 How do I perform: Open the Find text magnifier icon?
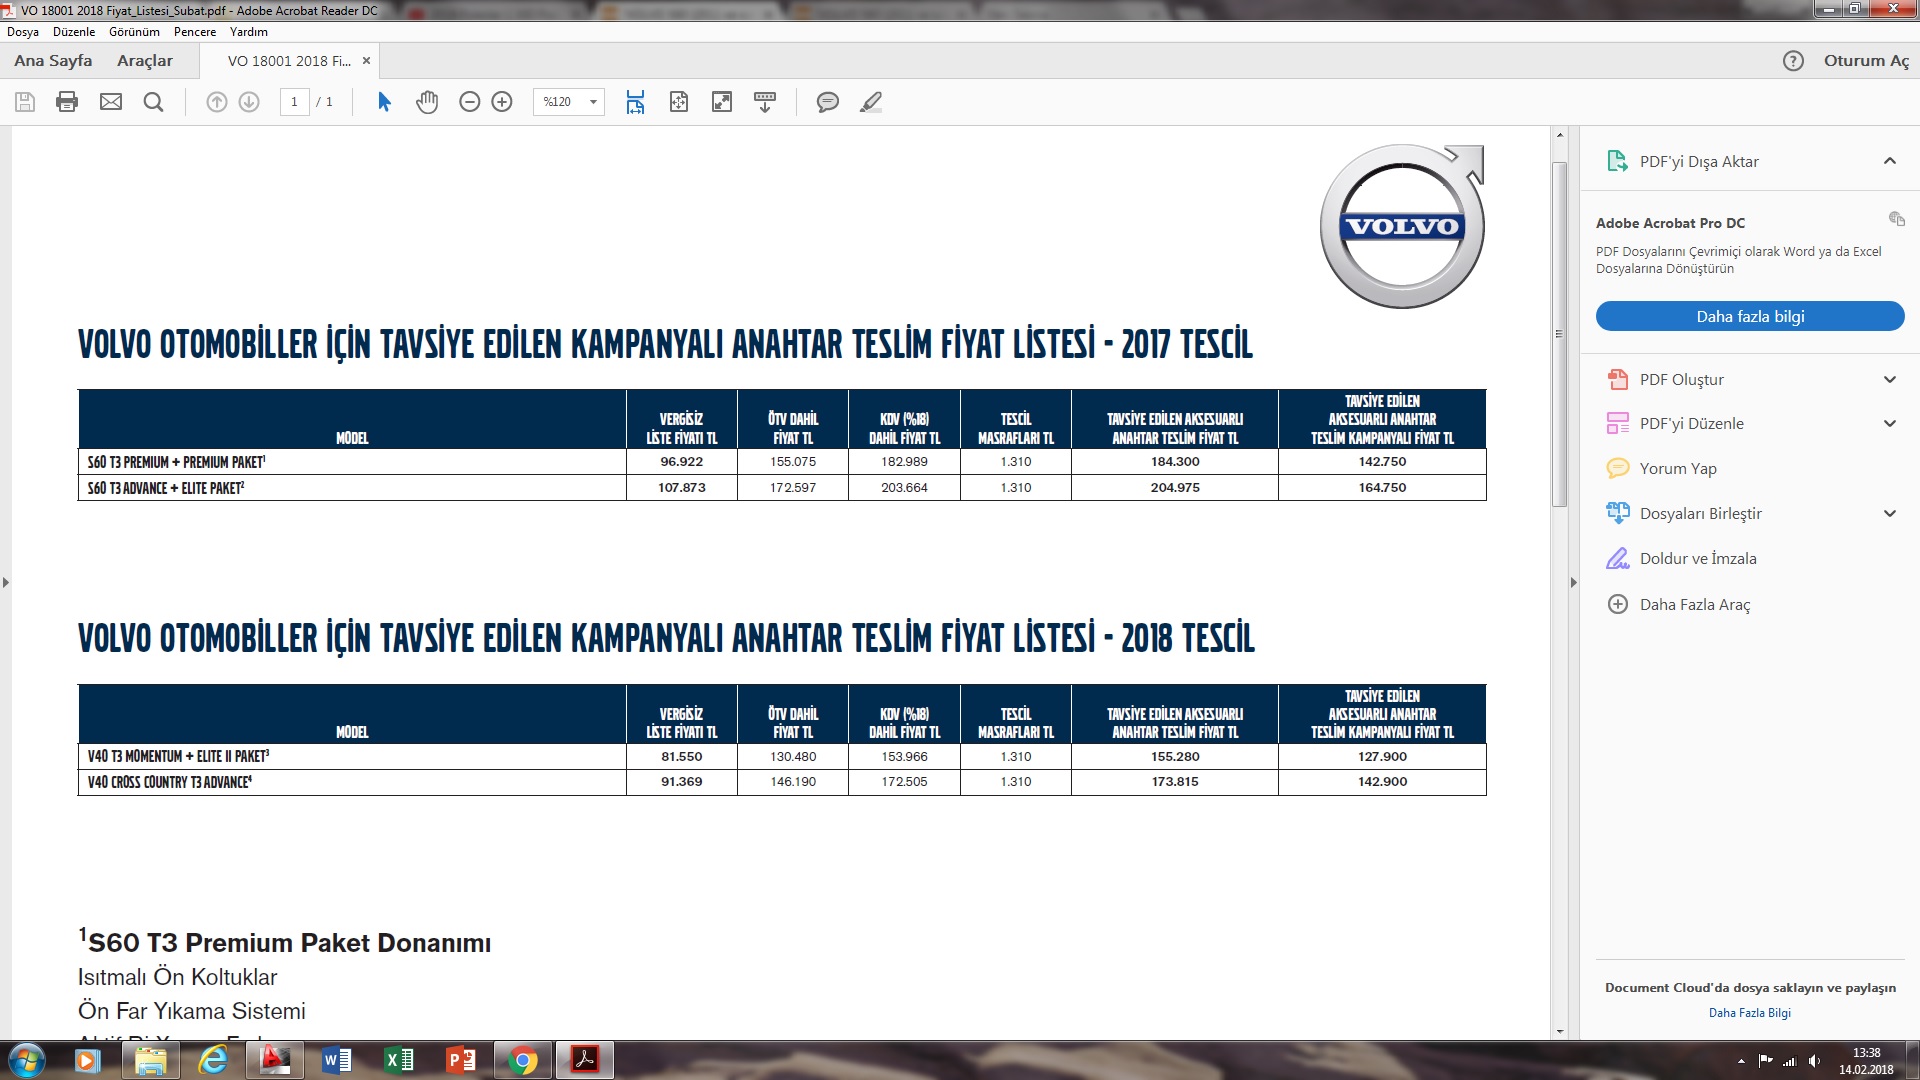153,102
